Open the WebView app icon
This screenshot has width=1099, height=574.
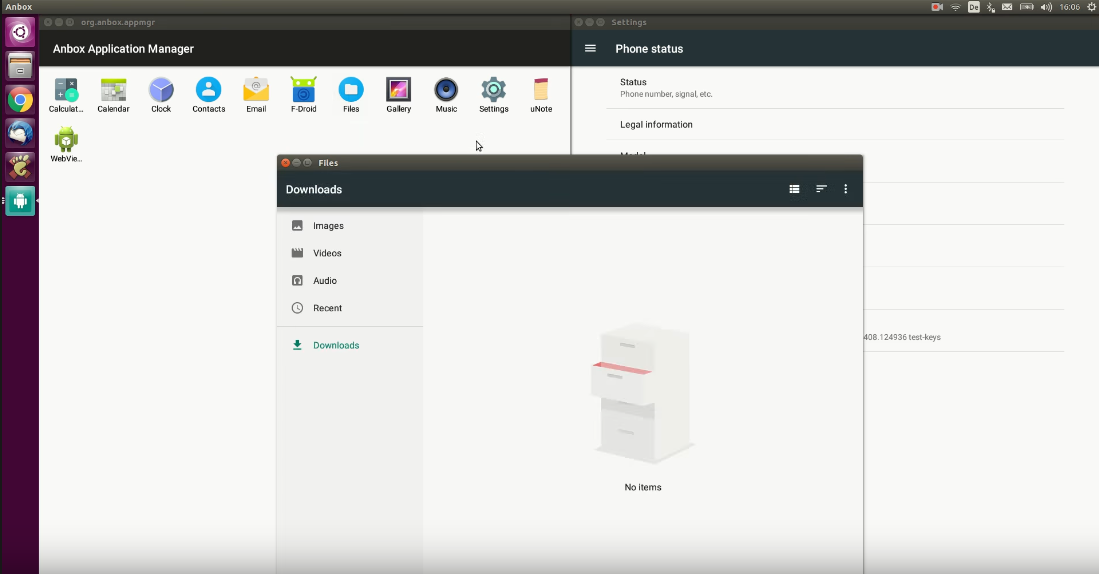coord(66,140)
